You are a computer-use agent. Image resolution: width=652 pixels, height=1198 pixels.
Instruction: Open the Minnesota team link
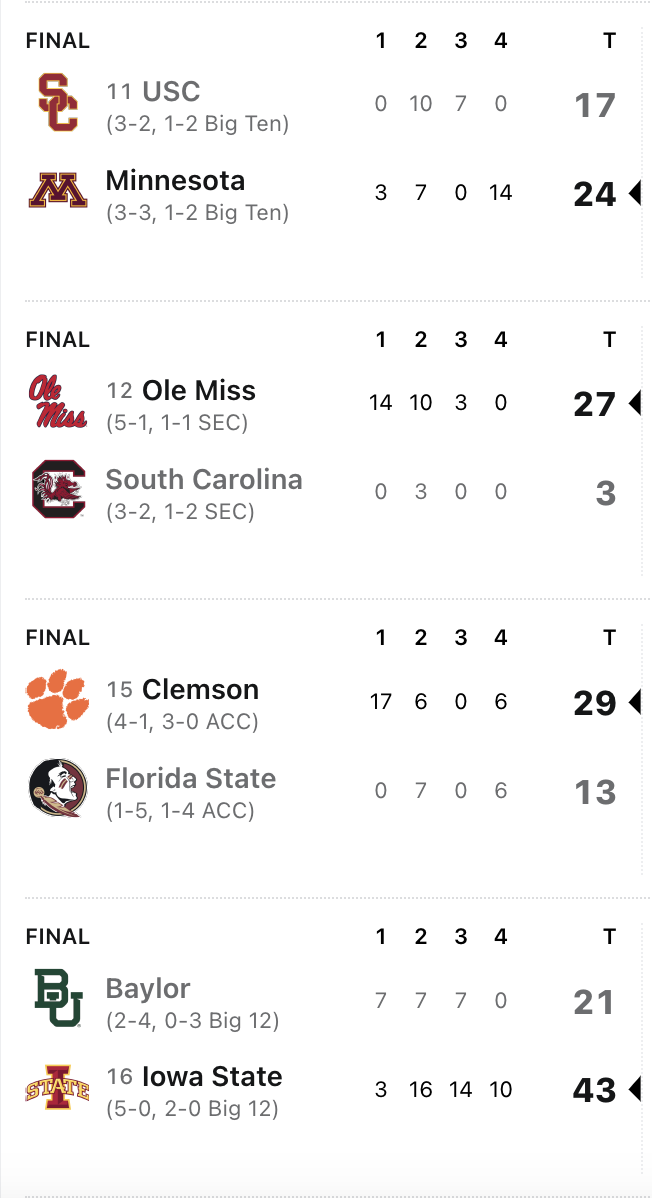tap(175, 181)
